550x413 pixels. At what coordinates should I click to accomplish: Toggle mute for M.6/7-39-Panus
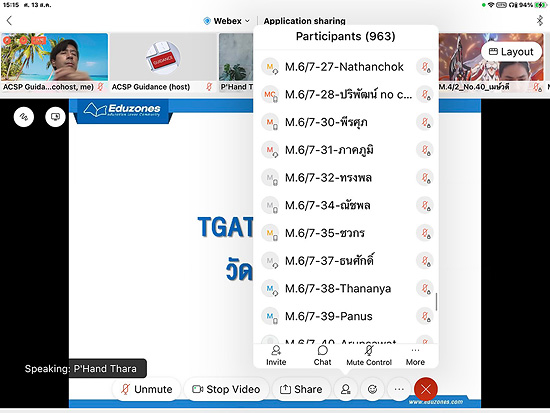click(x=425, y=317)
